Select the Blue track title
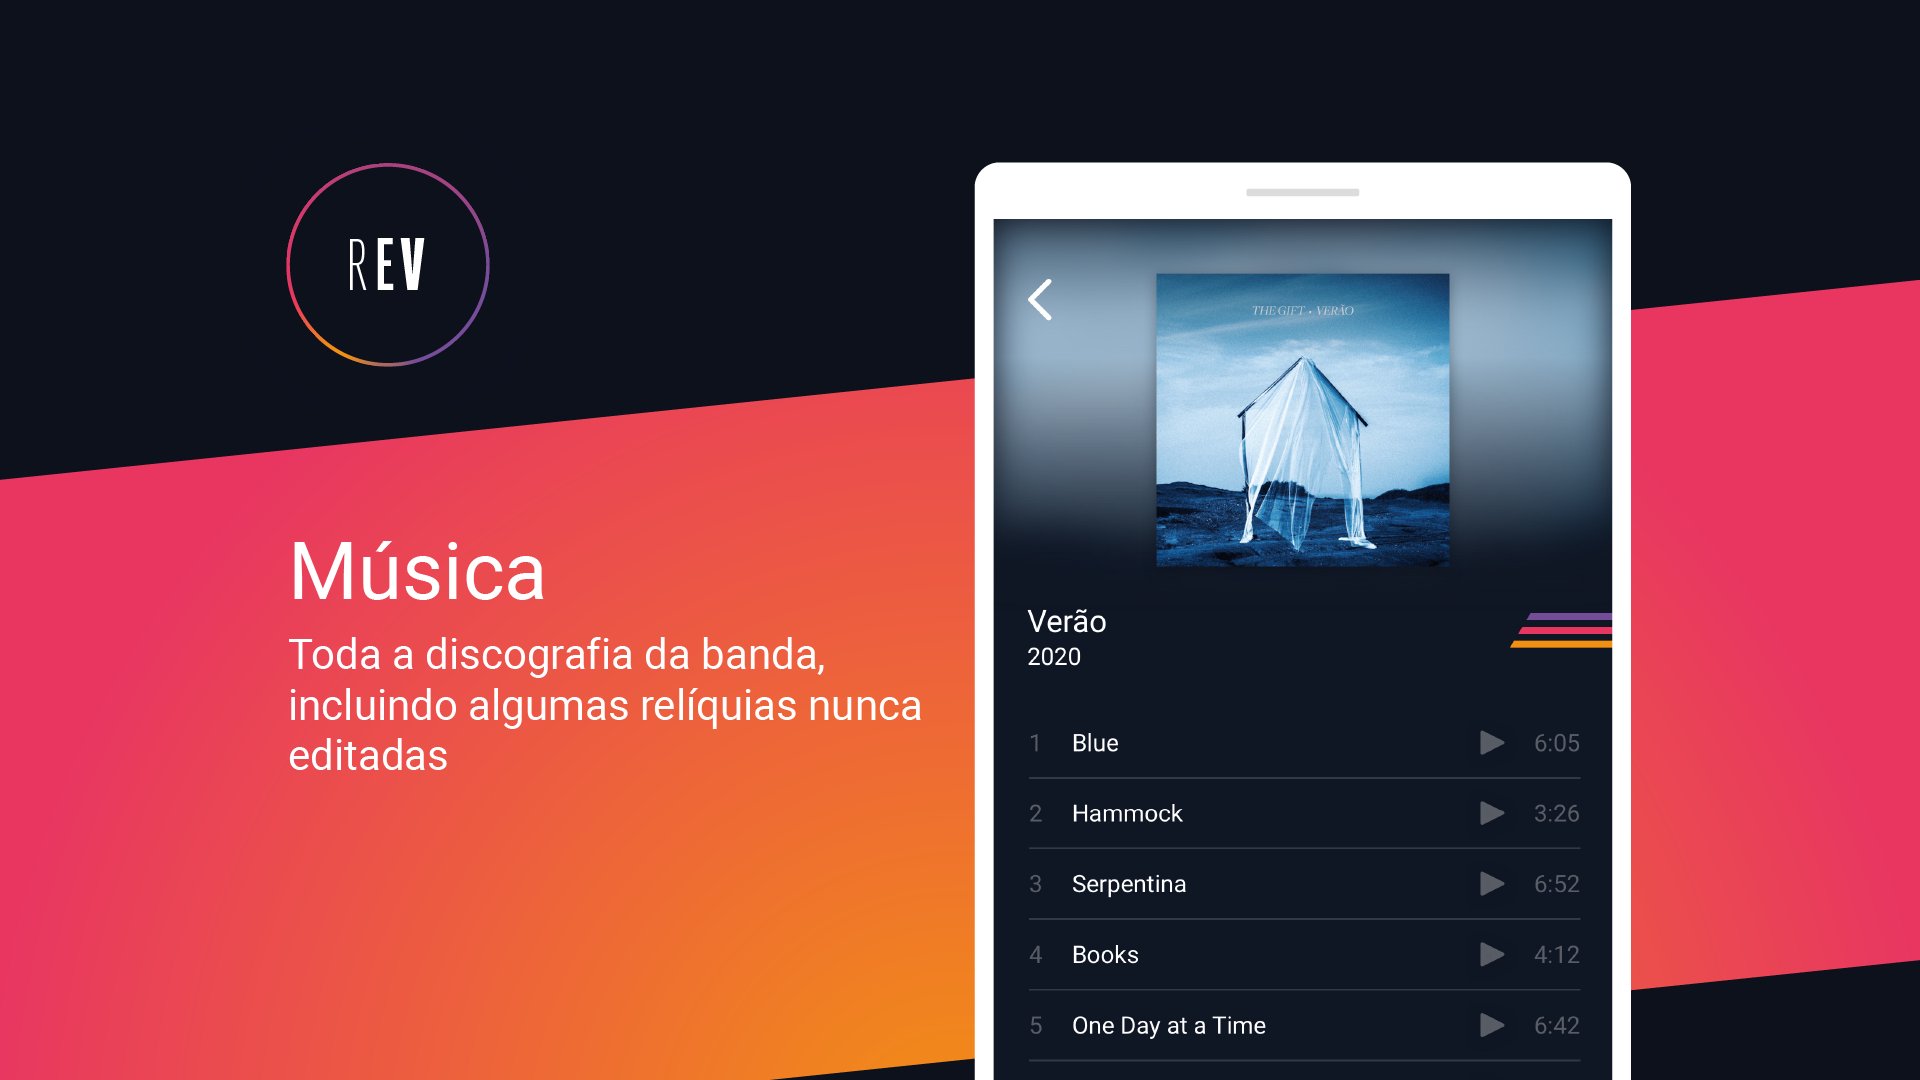Viewport: 1920px width, 1080px height. click(1095, 743)
